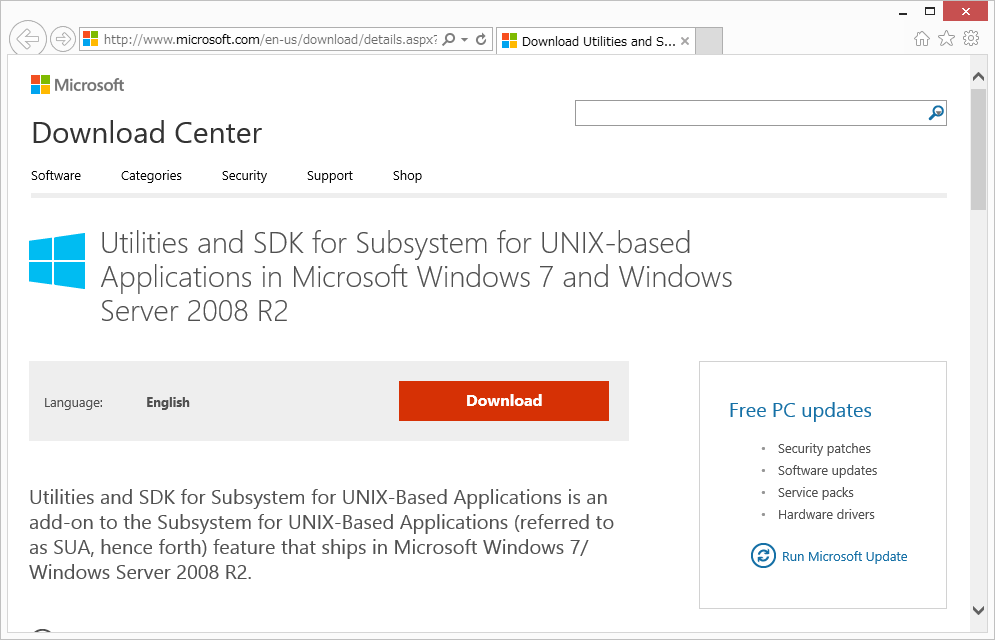Select the Support menu item
995x640 pixels.
[x=330, y=176]
